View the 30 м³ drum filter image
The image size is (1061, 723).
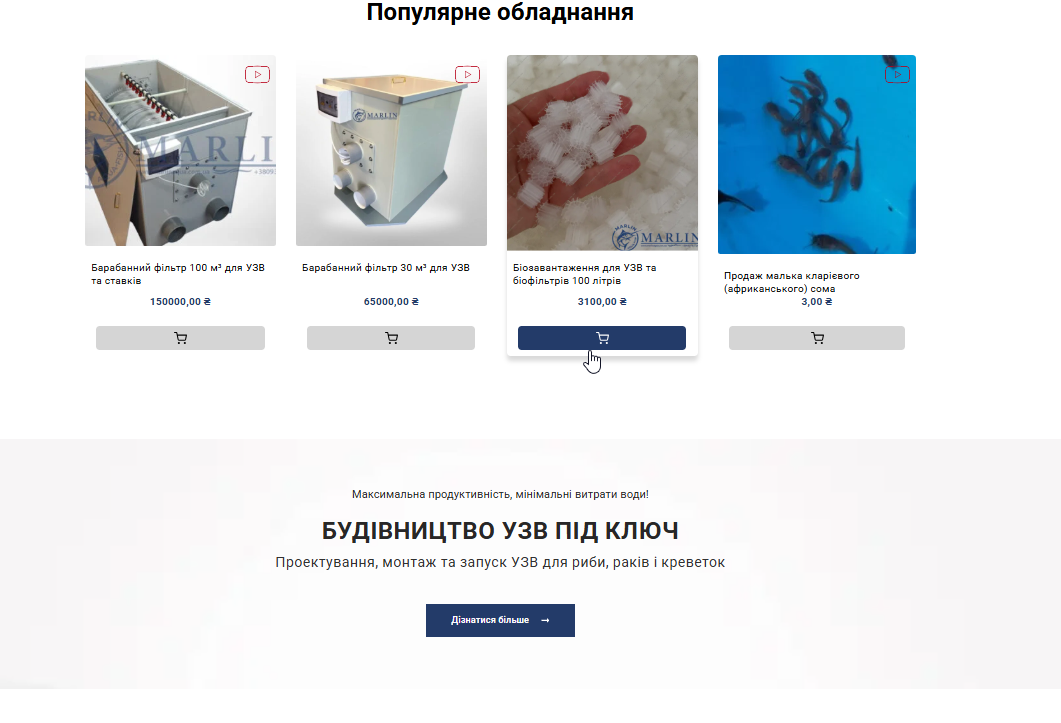(x=391, y=150)
